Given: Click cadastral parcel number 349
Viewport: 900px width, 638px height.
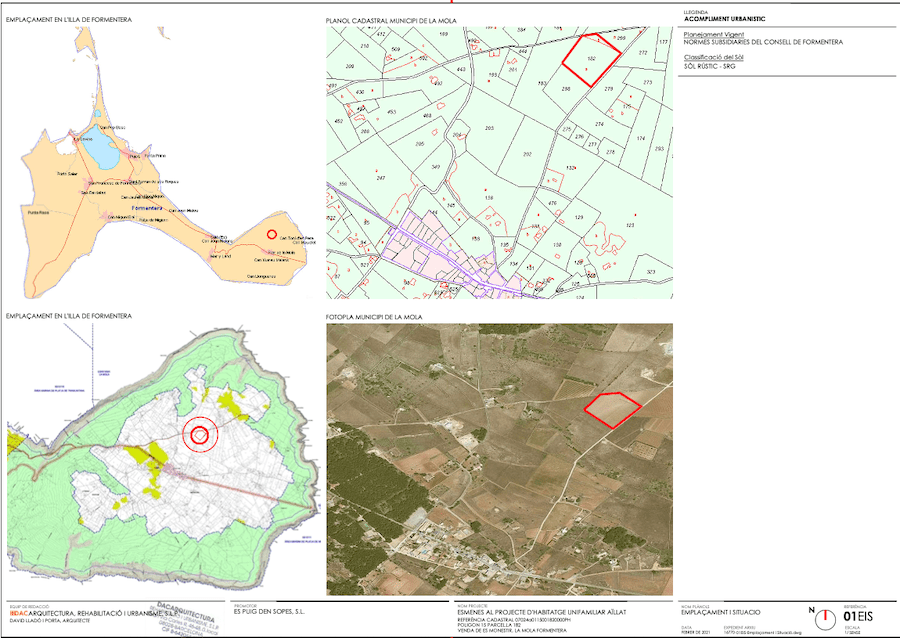Looking at the screenshot, I should (435, 166).
